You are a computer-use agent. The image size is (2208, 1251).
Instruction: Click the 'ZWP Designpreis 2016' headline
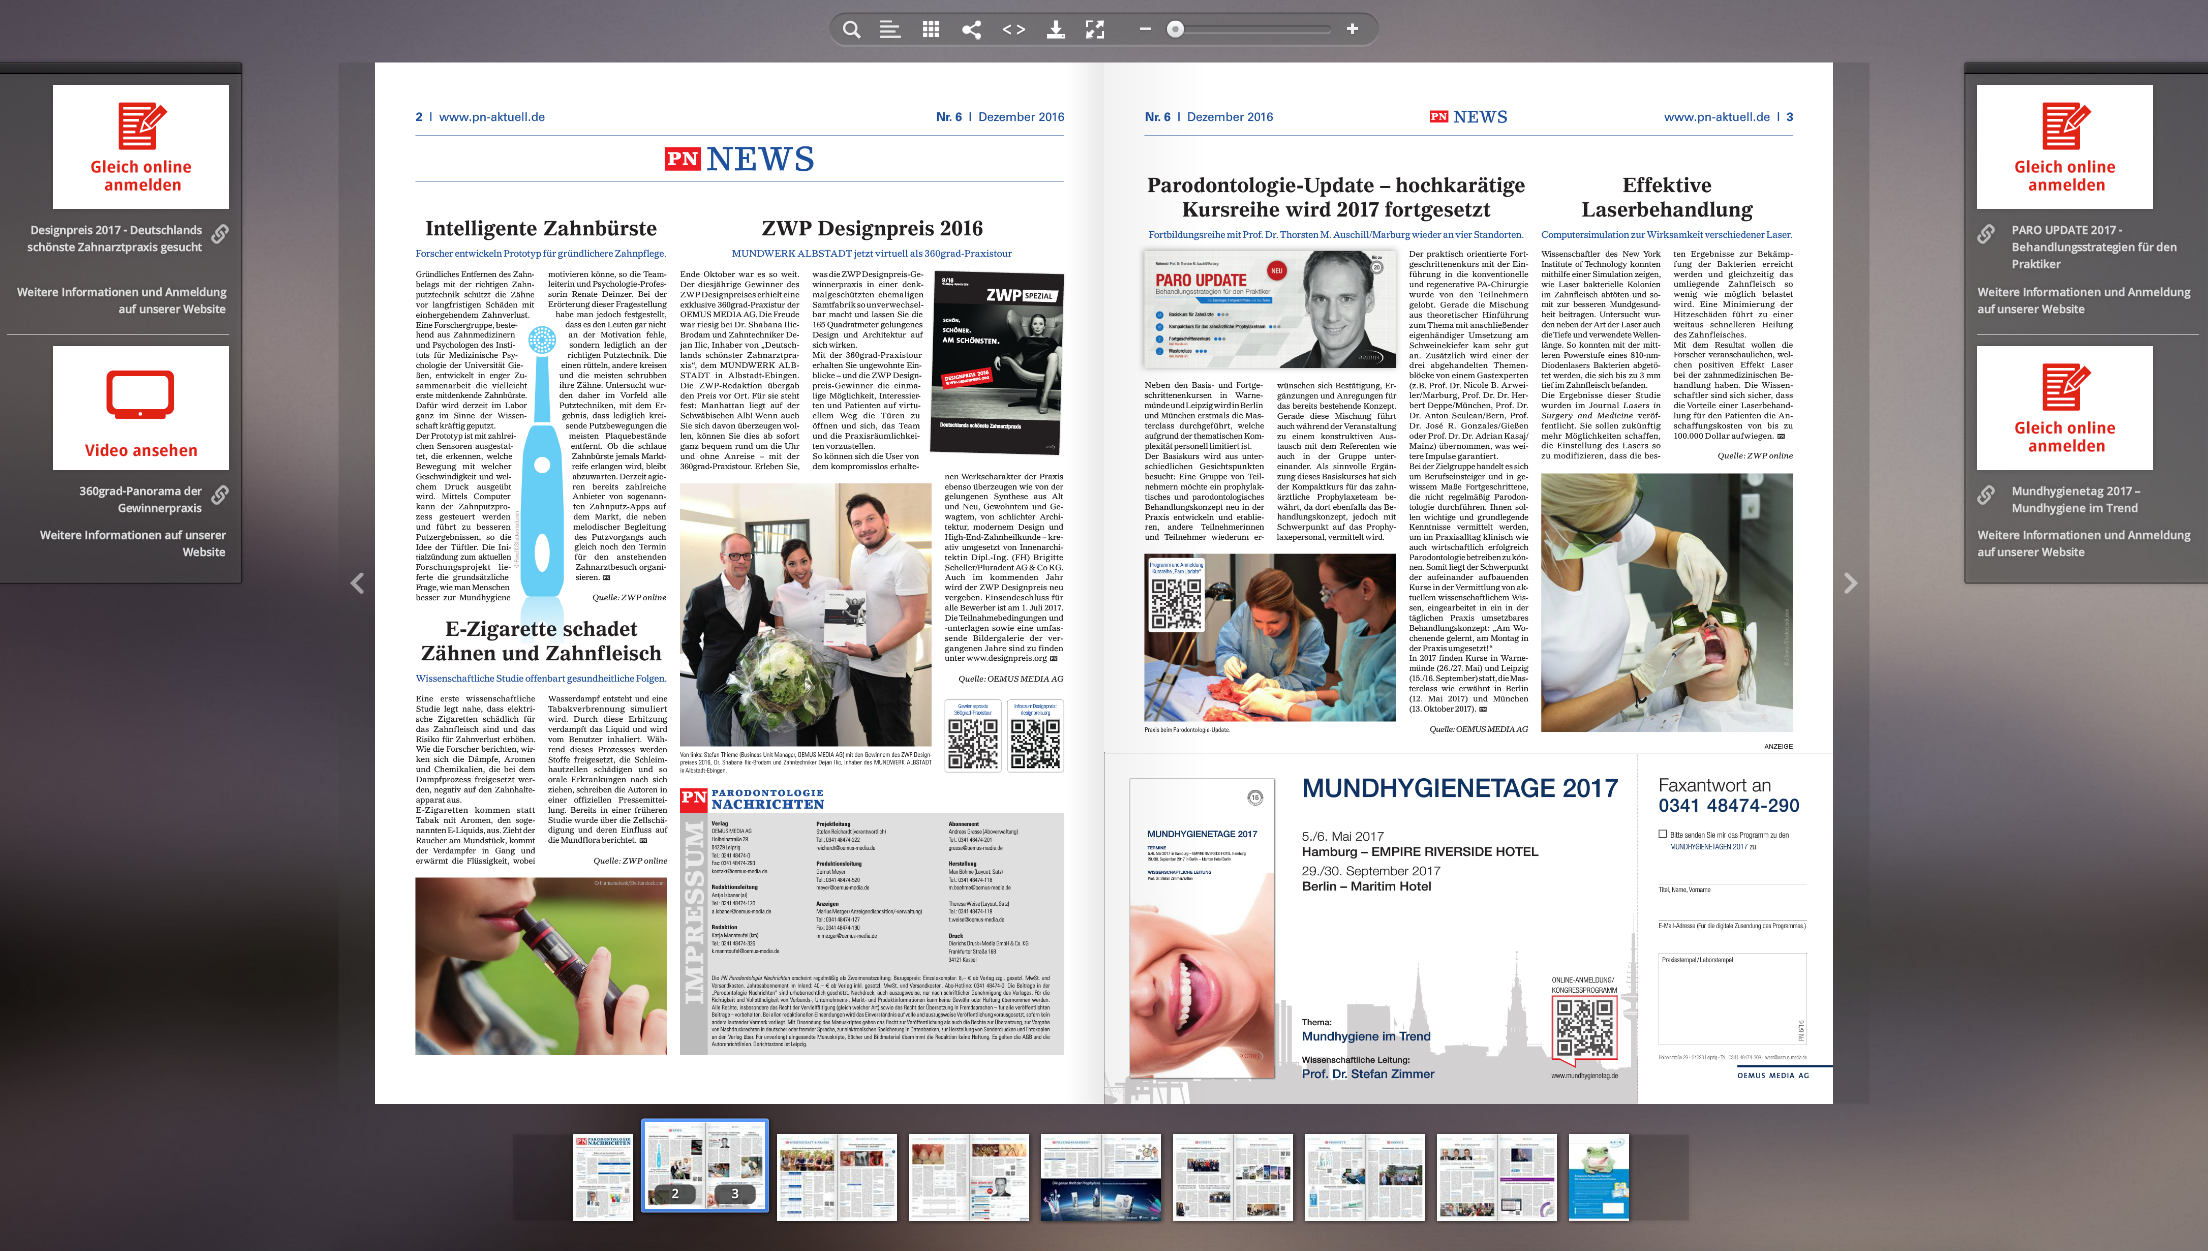pyautogui.click(x=872, y=228)
